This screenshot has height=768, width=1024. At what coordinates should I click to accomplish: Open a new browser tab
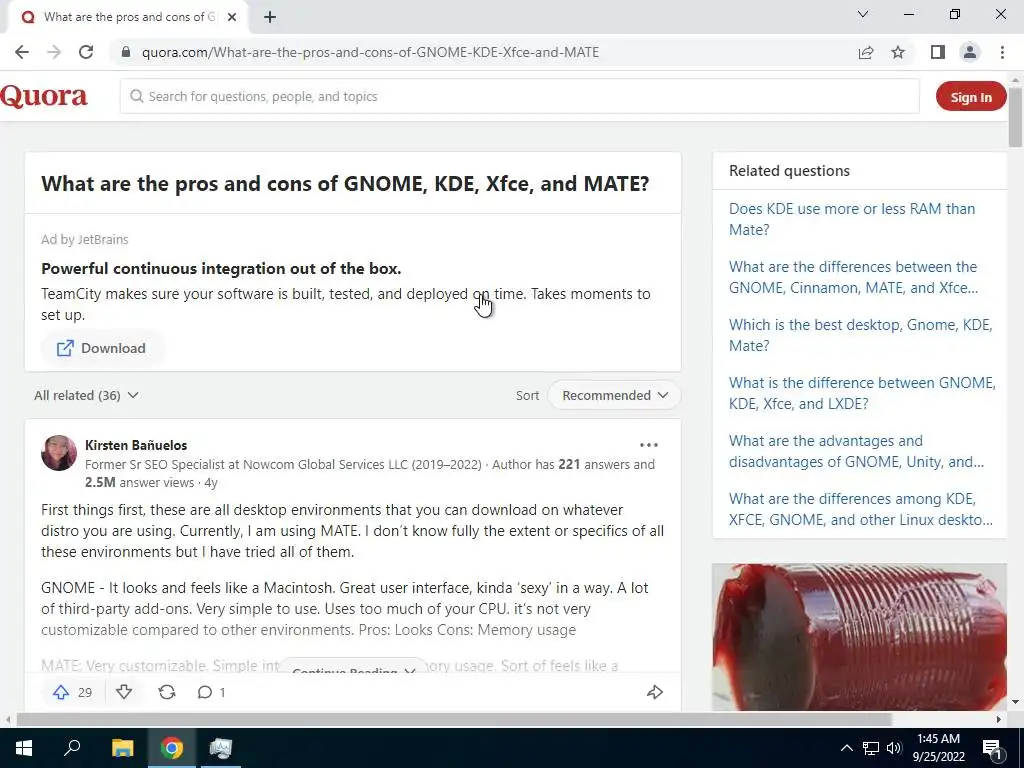point(270,17)
